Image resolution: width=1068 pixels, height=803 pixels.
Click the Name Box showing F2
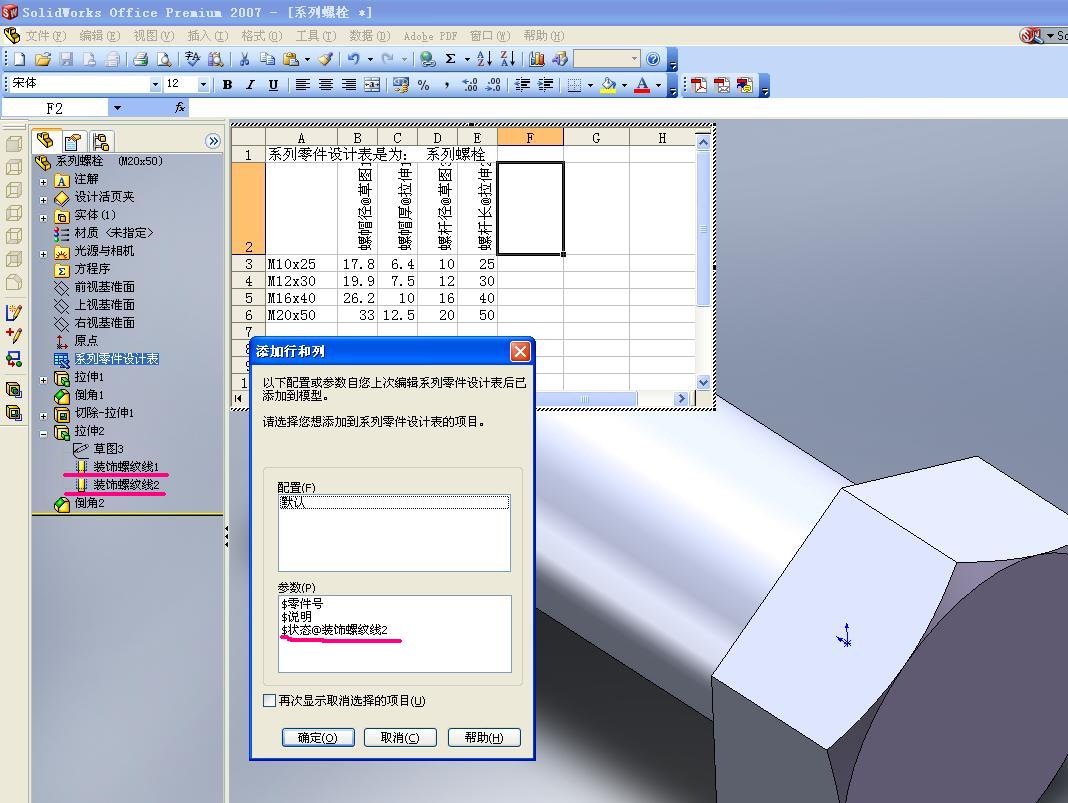[54, 108]
